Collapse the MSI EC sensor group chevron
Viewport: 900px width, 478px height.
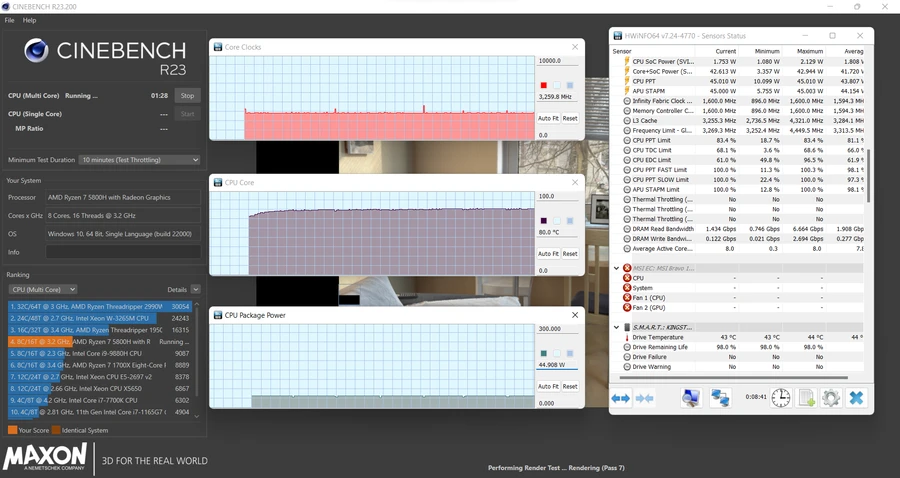(x=616, y=268)
